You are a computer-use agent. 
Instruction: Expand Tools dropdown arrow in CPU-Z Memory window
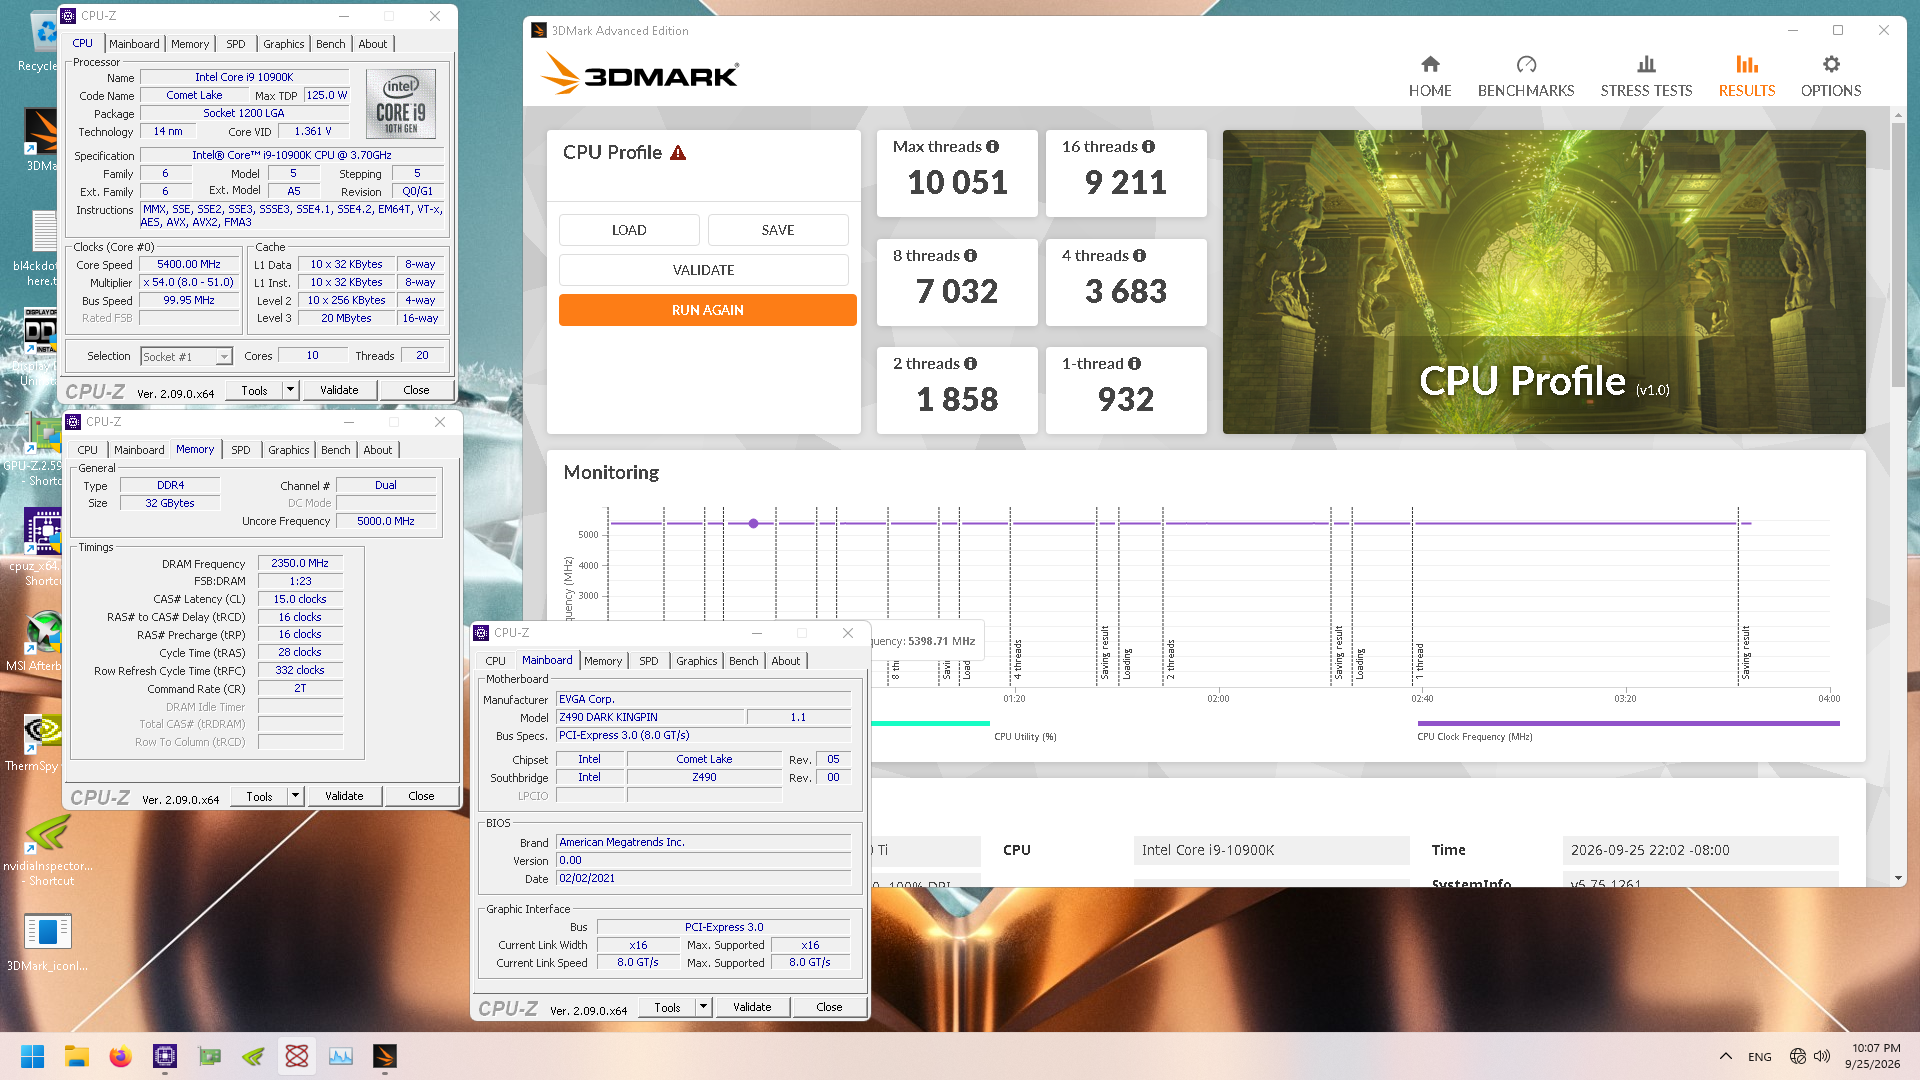click(x=295, y=796)
